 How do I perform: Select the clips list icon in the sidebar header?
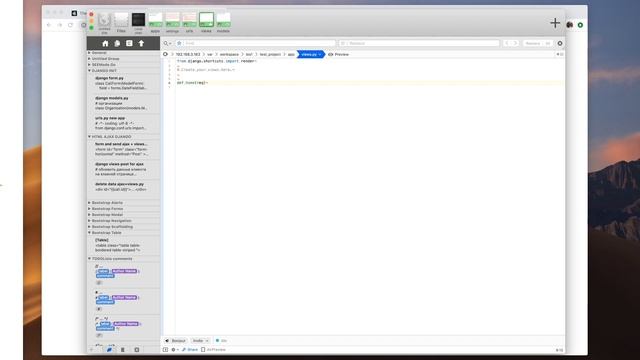(129, 43)
